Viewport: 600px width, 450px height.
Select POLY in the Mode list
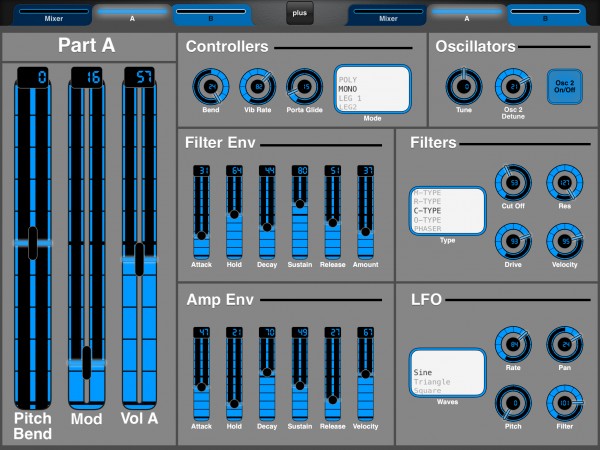pyautogui.click(x=348, y=80)
